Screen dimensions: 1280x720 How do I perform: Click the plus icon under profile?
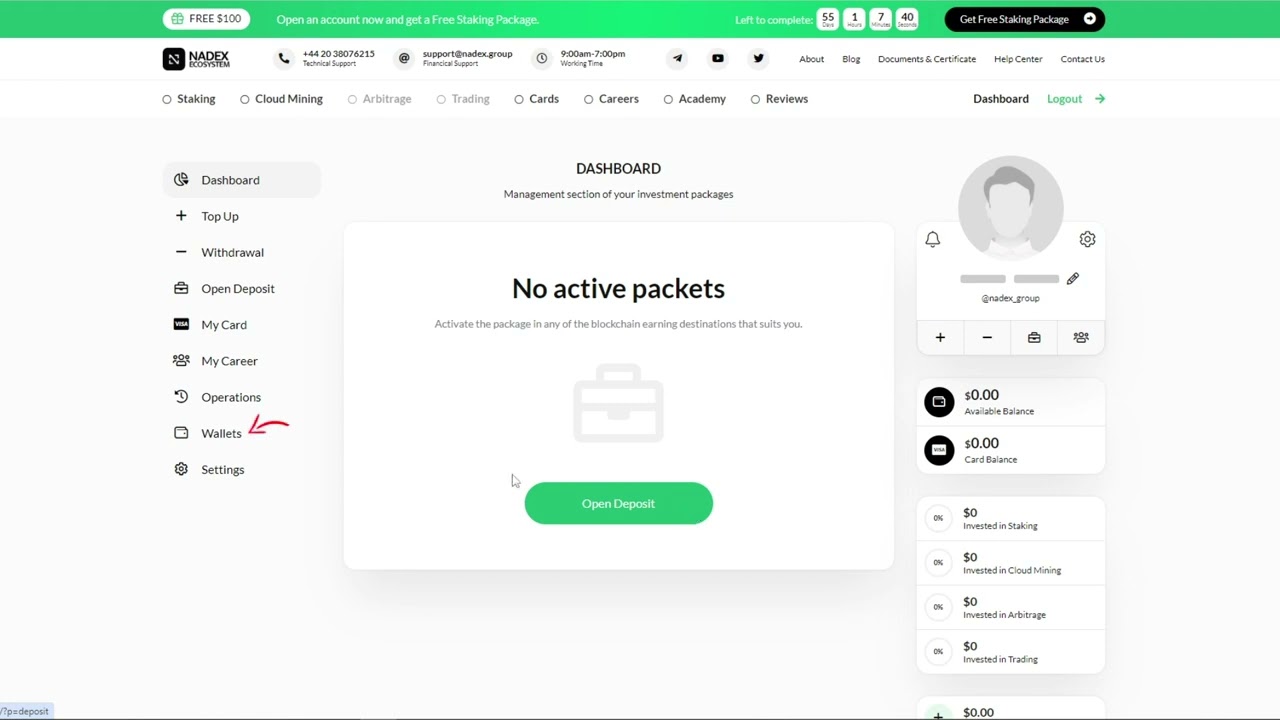pyautogui.click(x=940, y=338)
